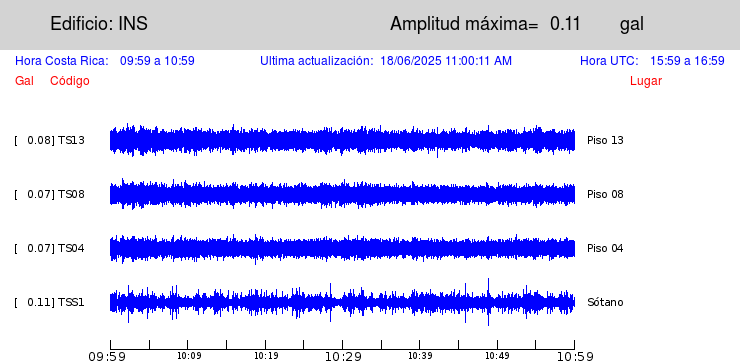This screenshot has height=363, width=740.
Task: Click the 10:39 time axis label
Action: pyautogui.click(x=420, y=355)
